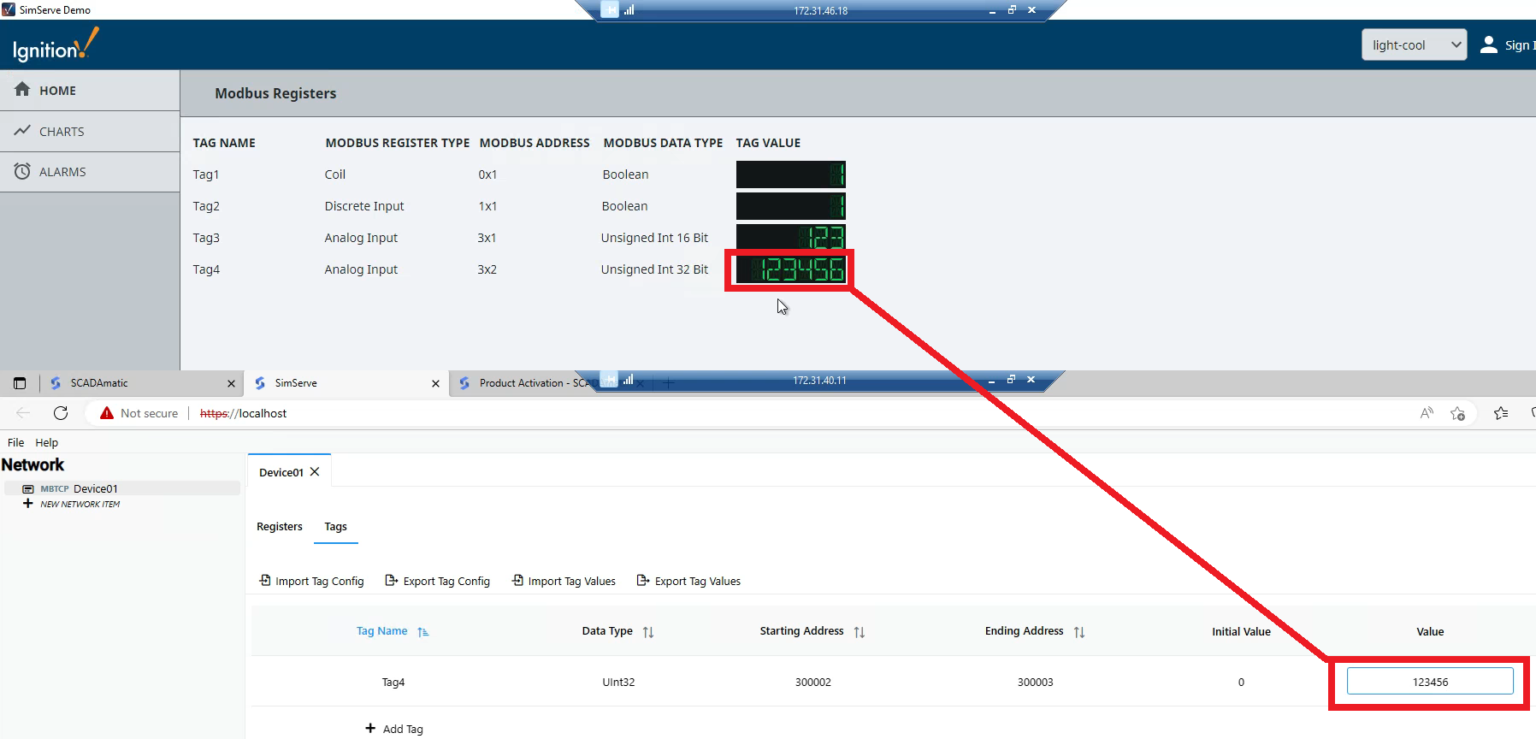Click the Tag4 Value input field

pyautogui.click(x=1430, y=681)
